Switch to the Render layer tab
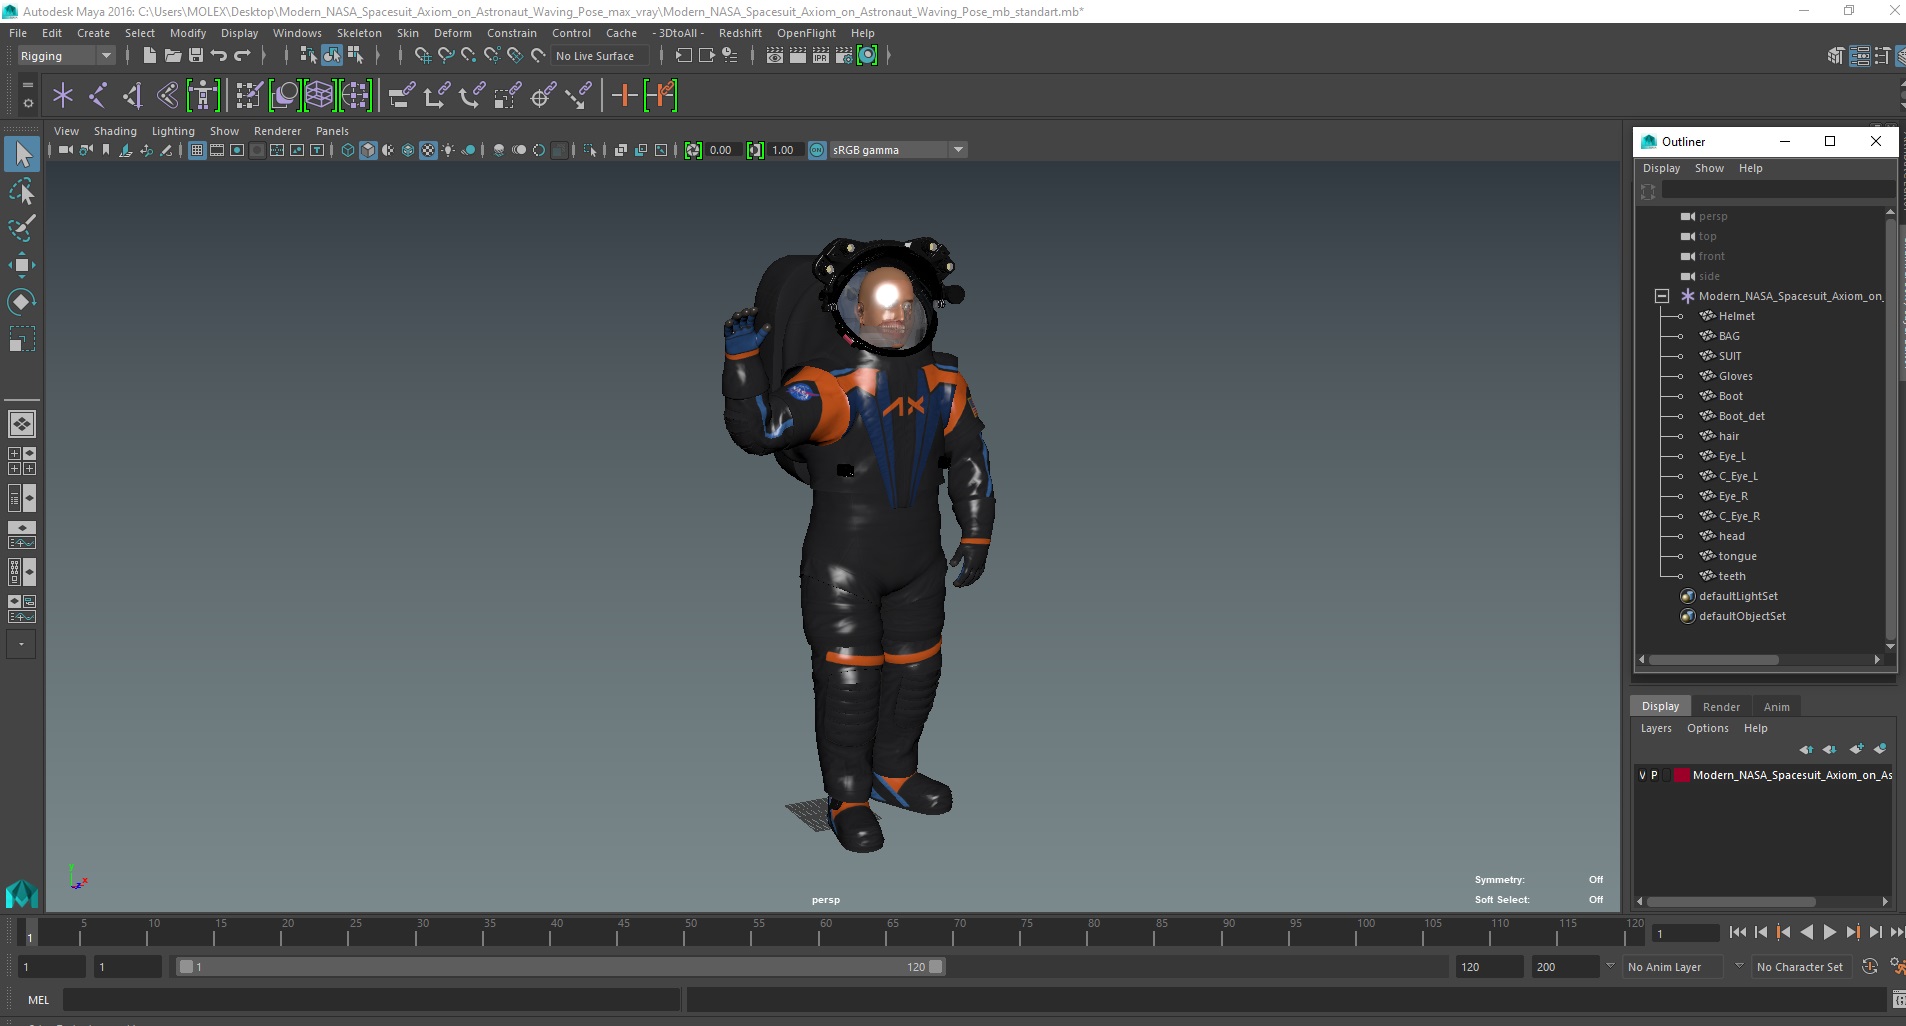This screenshot has height=1026, width=1906. coord(1721,707)
